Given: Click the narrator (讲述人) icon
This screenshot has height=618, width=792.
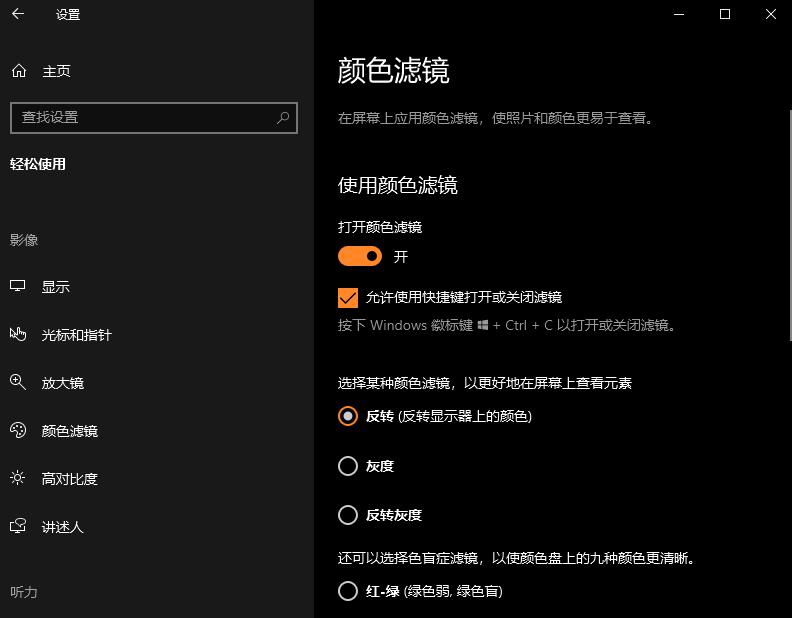Looking at the screenshot, I should pyautogui.click(x=18, y=527).
